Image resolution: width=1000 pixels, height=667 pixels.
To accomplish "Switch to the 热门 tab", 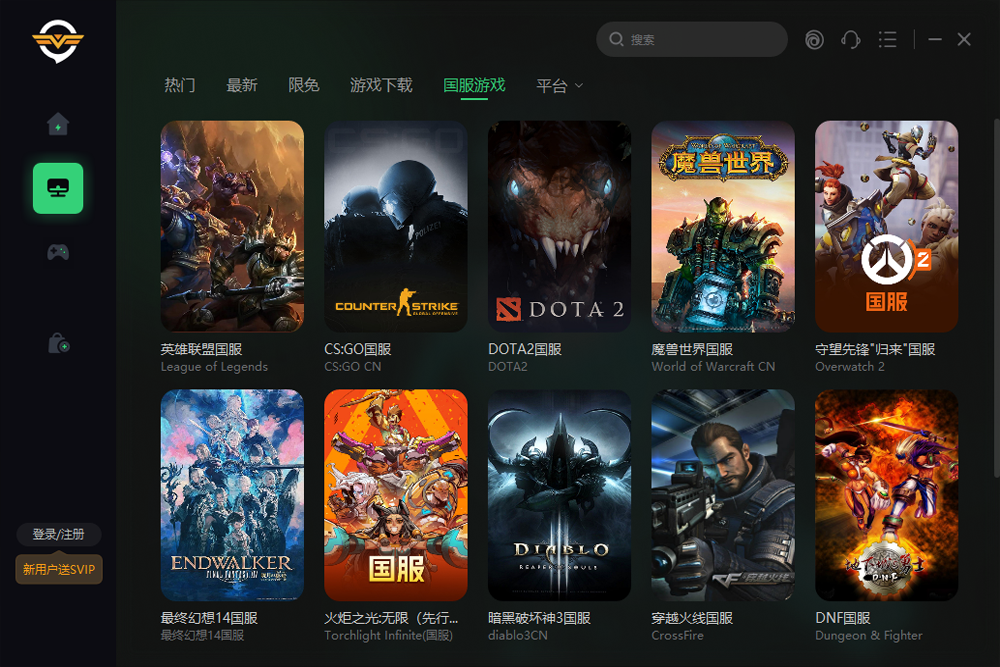I will tap(180, 85).
